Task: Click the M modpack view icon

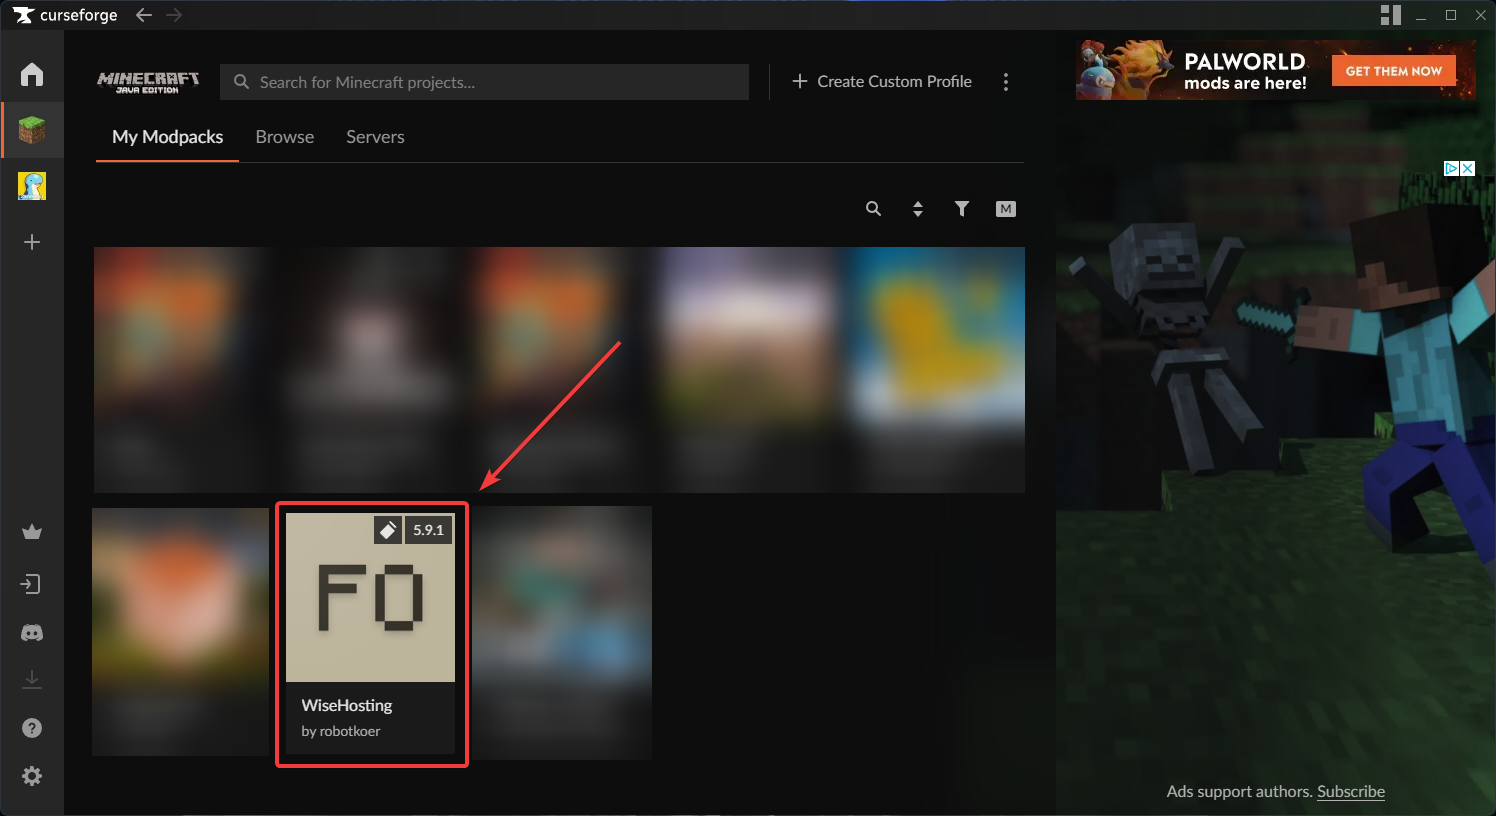Action: click(x=1006, y=209)
